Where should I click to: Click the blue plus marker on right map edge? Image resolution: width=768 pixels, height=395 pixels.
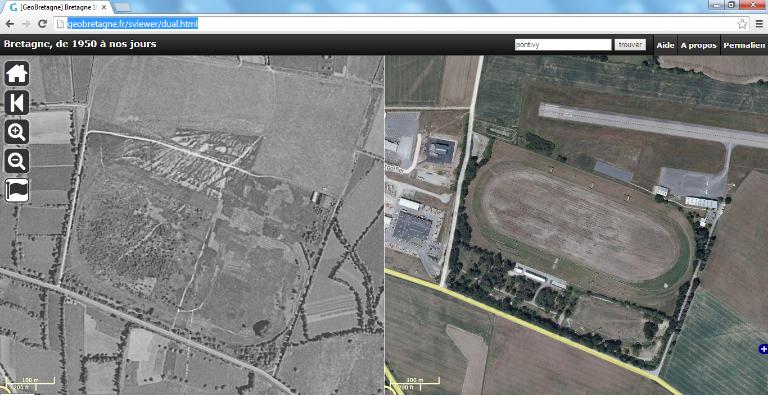763,349
